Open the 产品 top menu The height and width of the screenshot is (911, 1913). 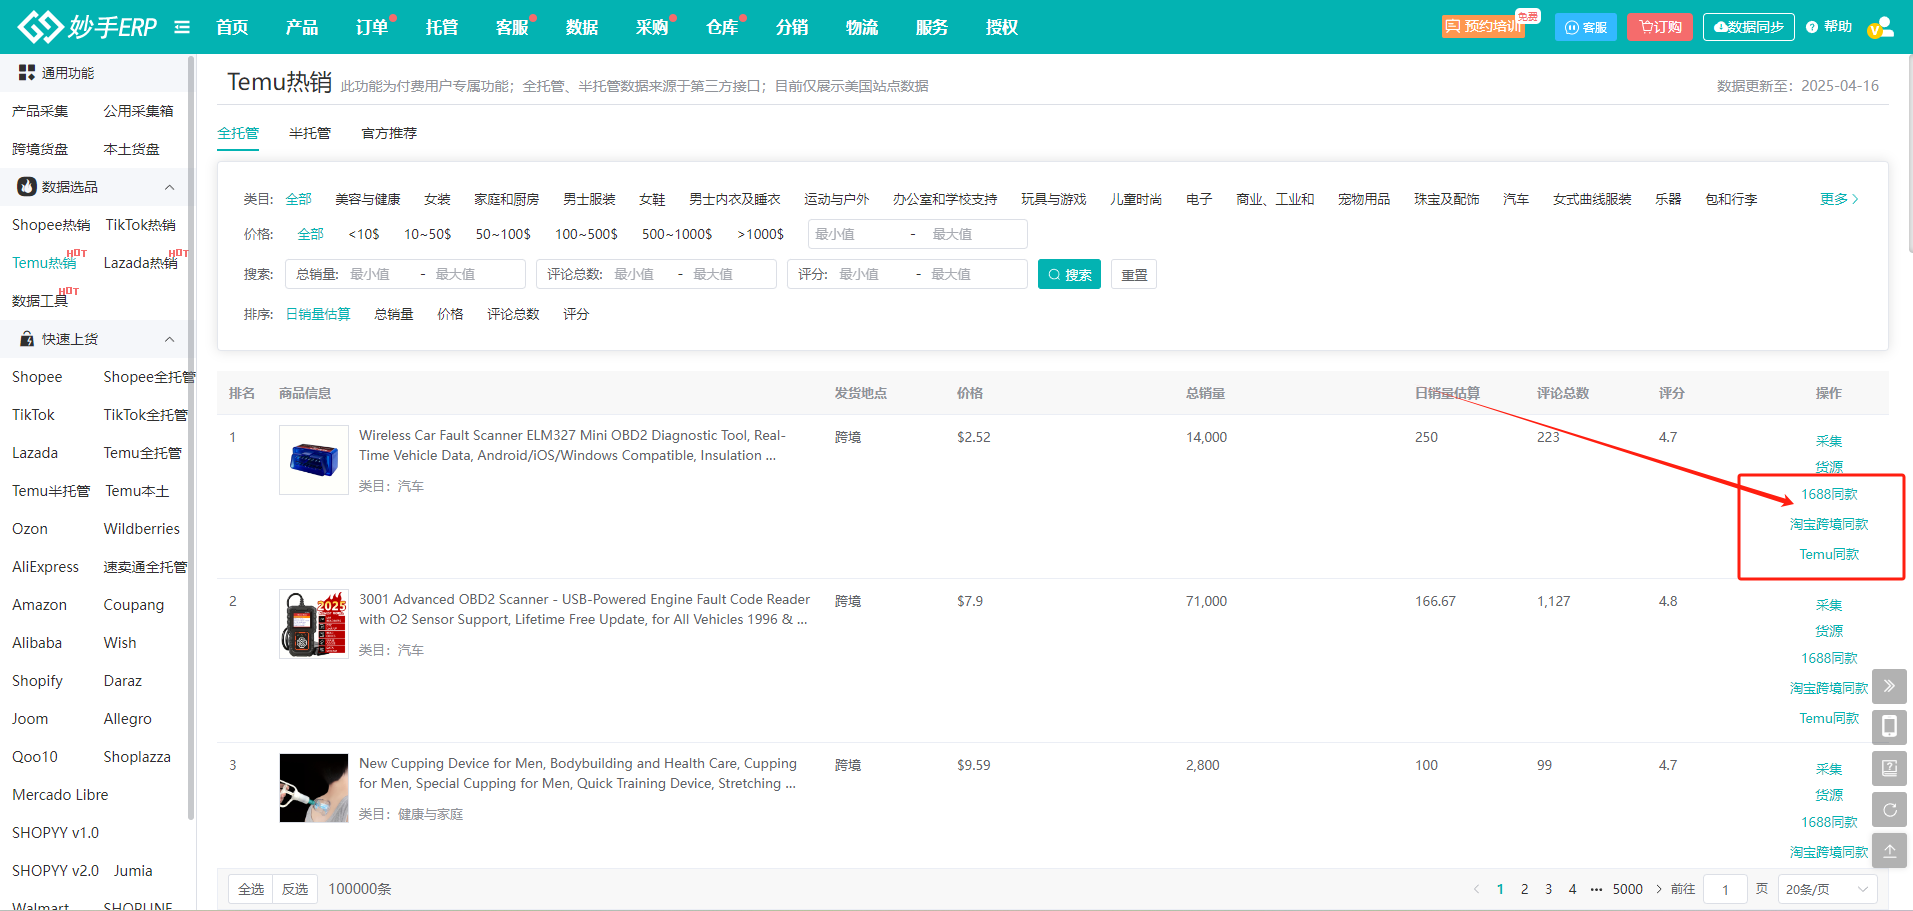pyautogui.click(x=301, y=27)
